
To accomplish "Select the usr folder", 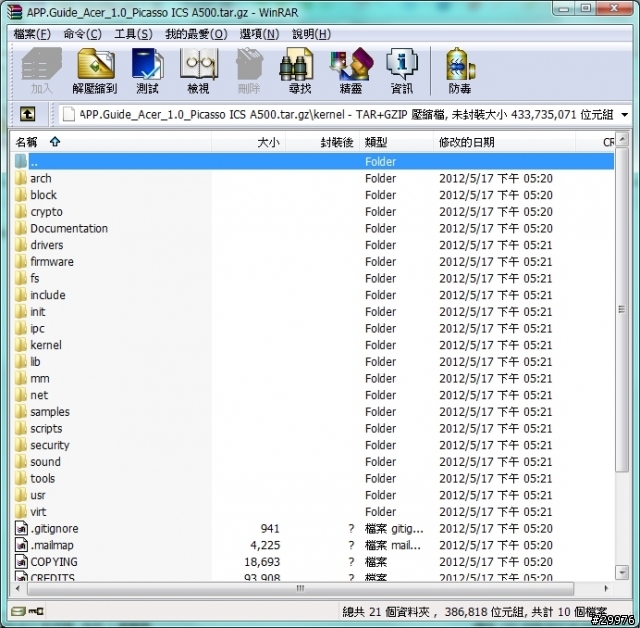I will point(38,495).
